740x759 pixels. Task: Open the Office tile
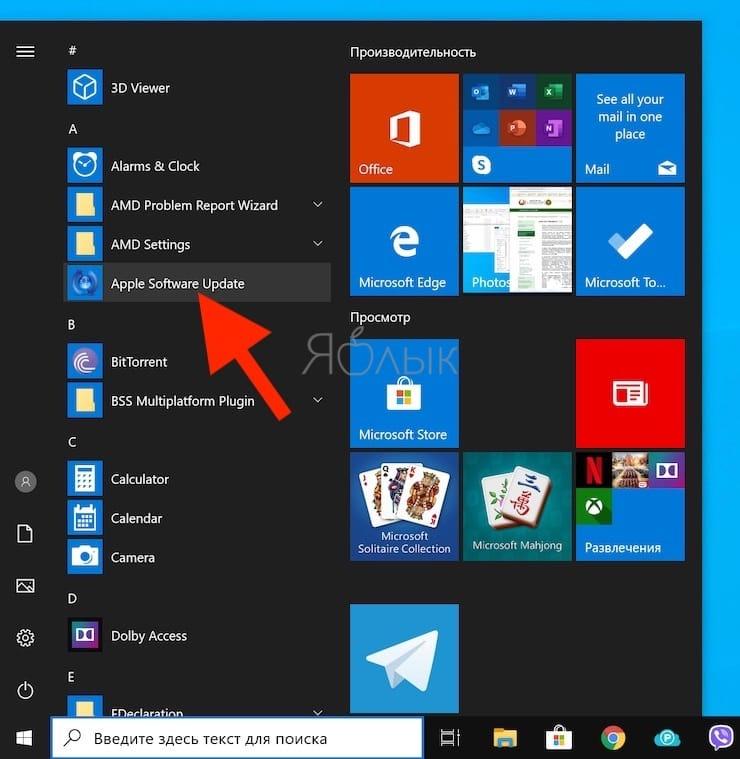pos(404,128)
